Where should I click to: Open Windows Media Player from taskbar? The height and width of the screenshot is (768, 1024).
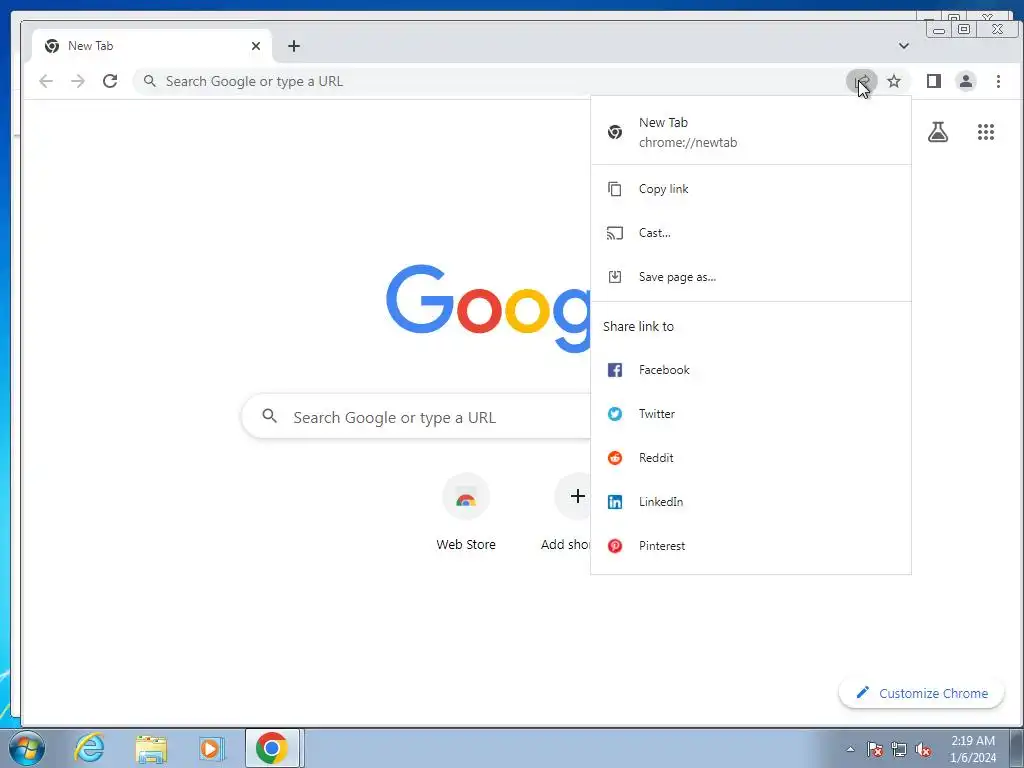coord(210,748)
